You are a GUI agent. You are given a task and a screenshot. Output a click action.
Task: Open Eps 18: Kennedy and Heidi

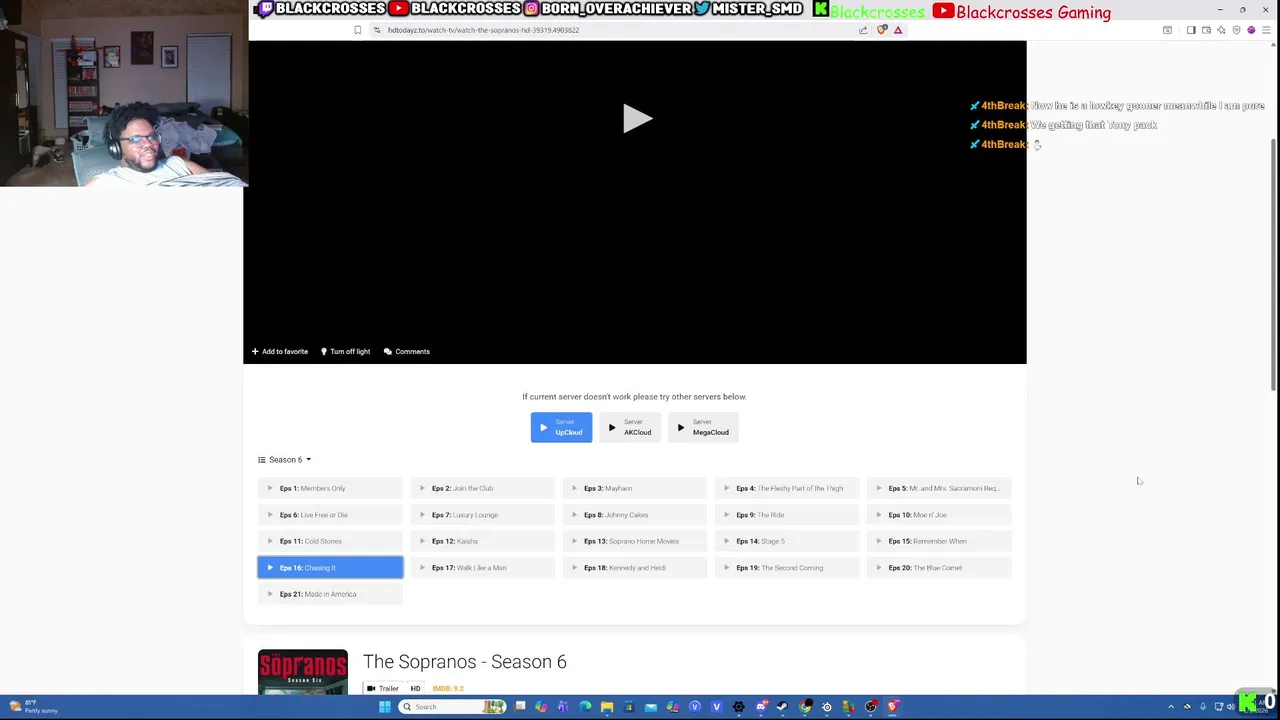coord(634,568)
